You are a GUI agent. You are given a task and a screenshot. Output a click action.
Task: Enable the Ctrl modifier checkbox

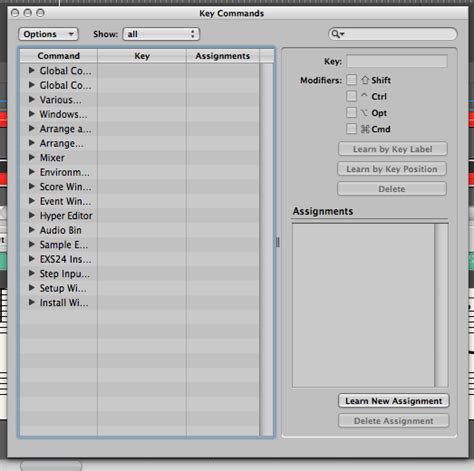tap(351, 96)
